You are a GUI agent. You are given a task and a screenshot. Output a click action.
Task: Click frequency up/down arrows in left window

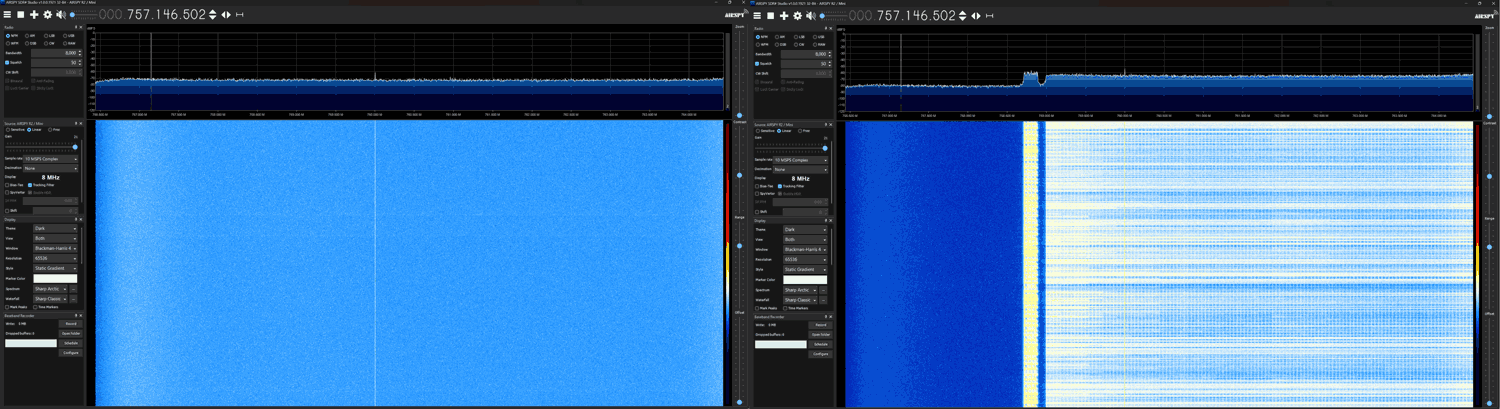[213, 15]
